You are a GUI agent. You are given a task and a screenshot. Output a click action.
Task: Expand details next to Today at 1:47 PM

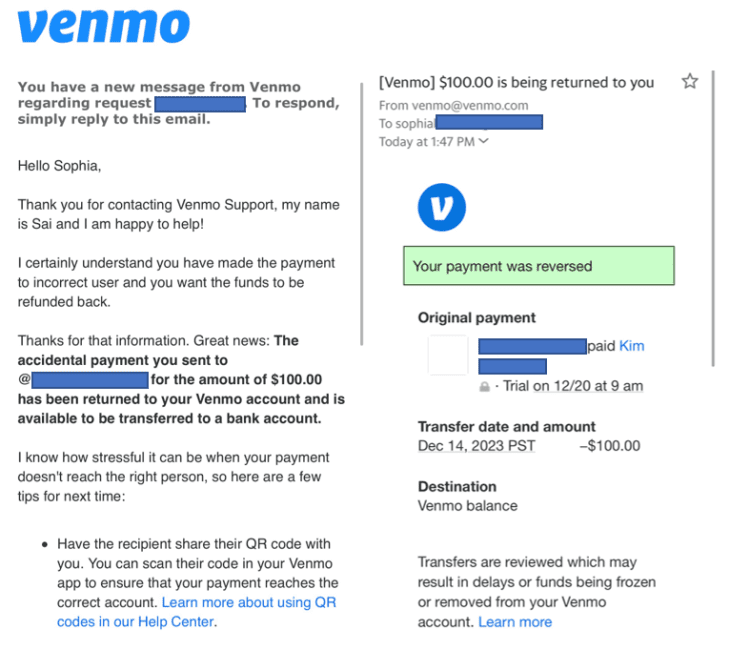pos(485,142)
